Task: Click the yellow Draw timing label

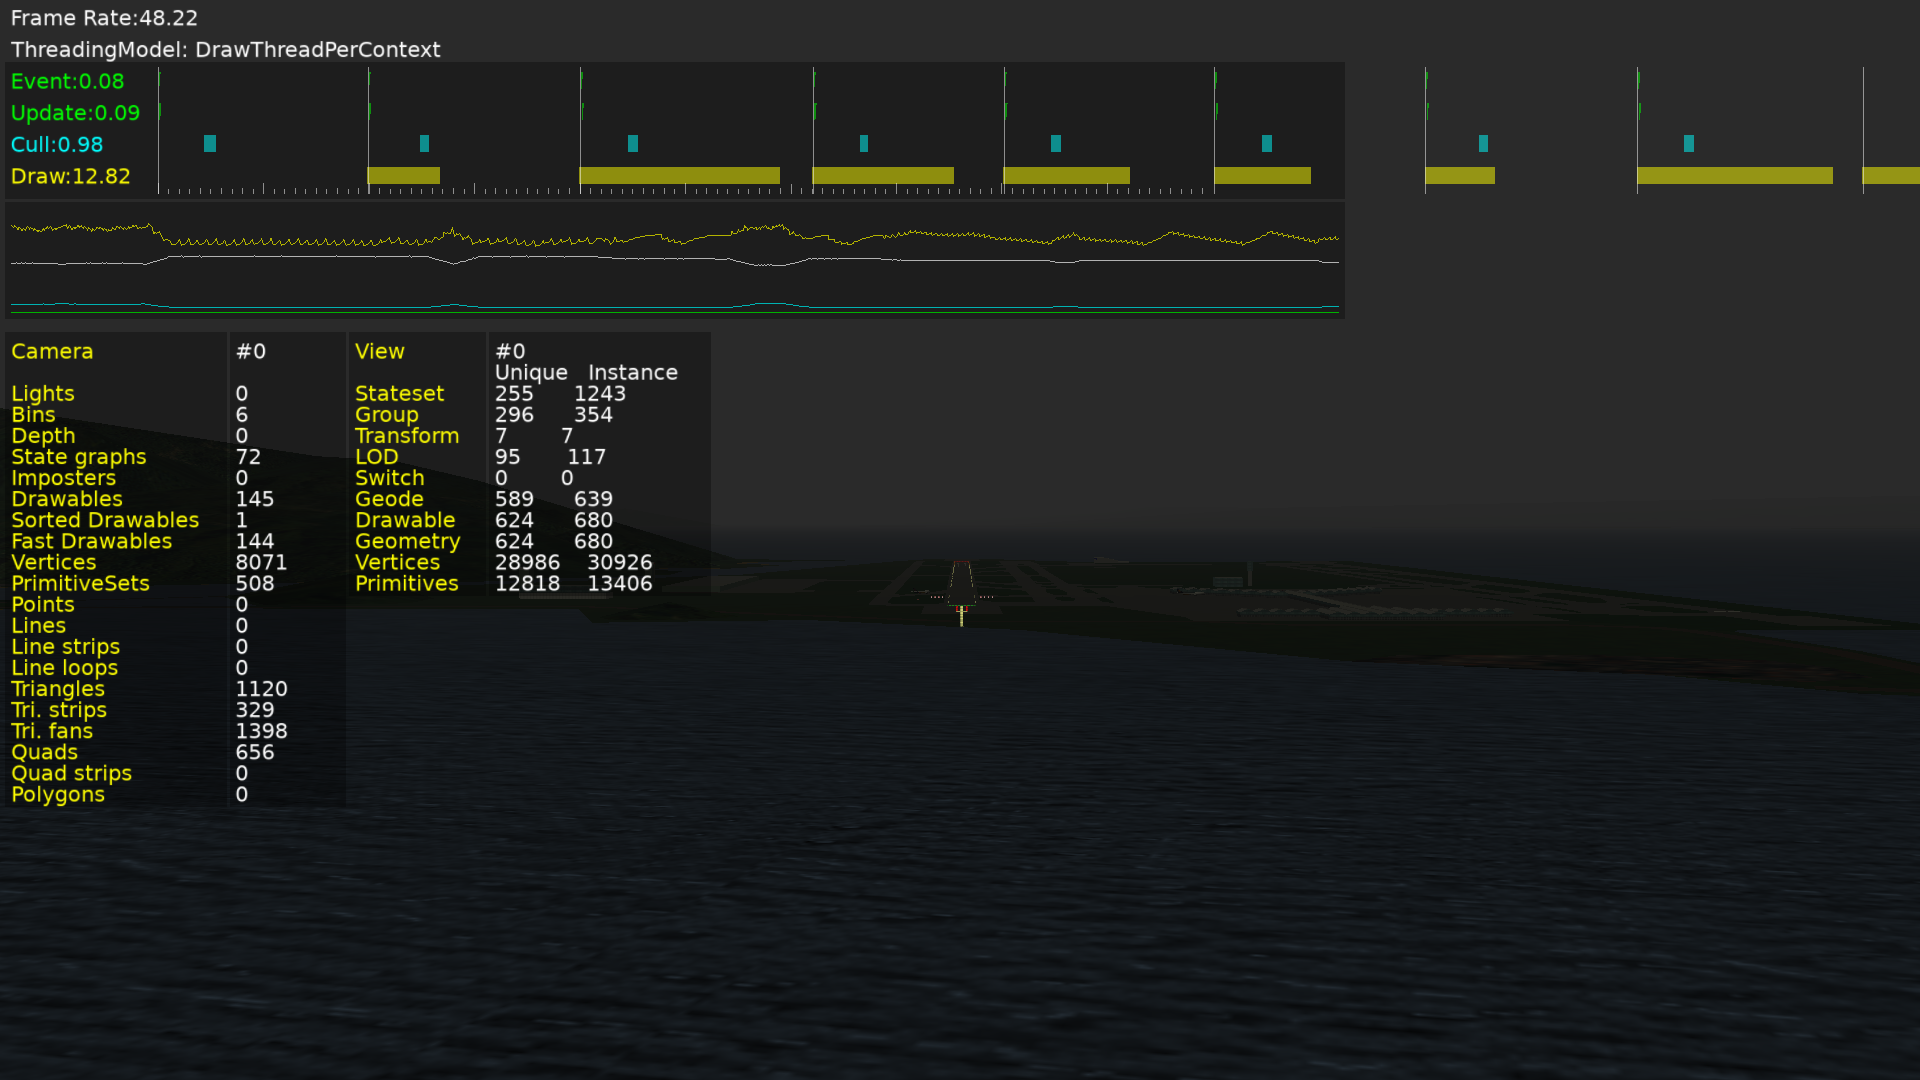Action: (70, 177)
